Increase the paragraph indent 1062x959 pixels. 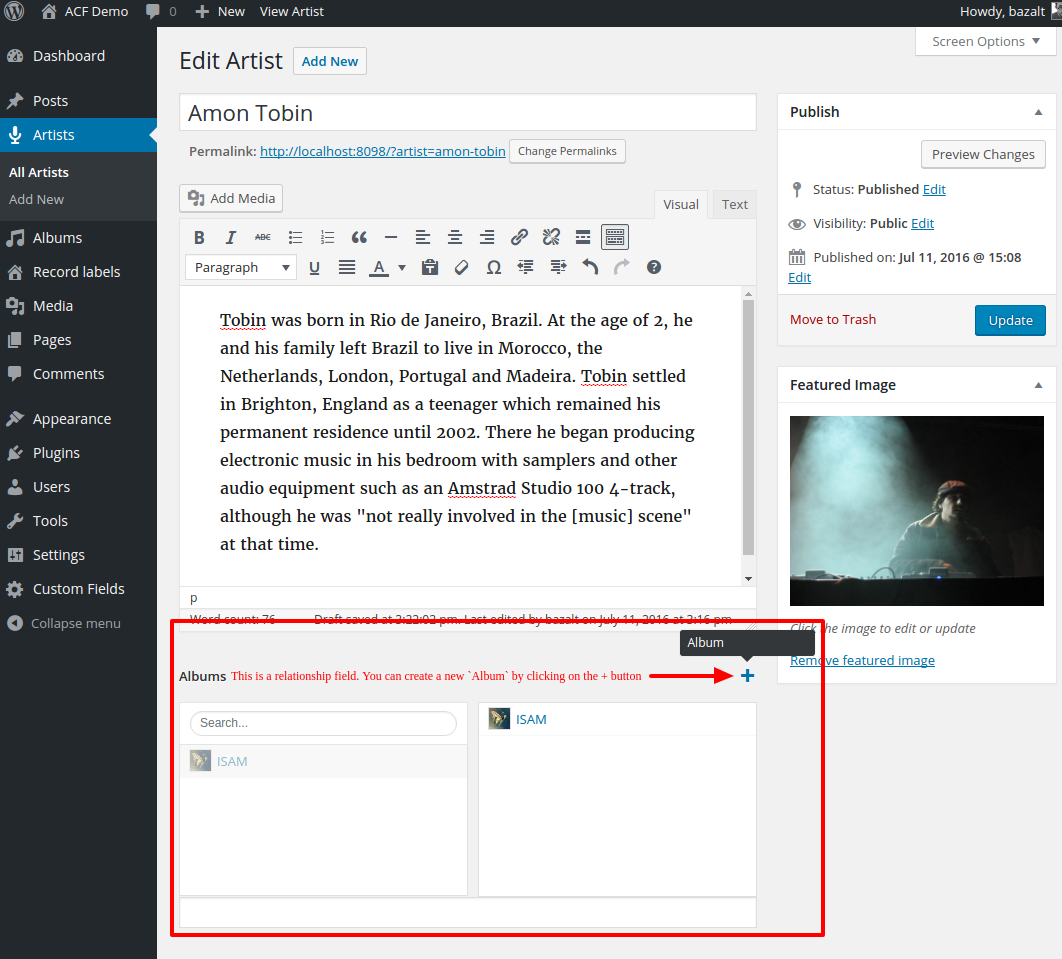558,268
